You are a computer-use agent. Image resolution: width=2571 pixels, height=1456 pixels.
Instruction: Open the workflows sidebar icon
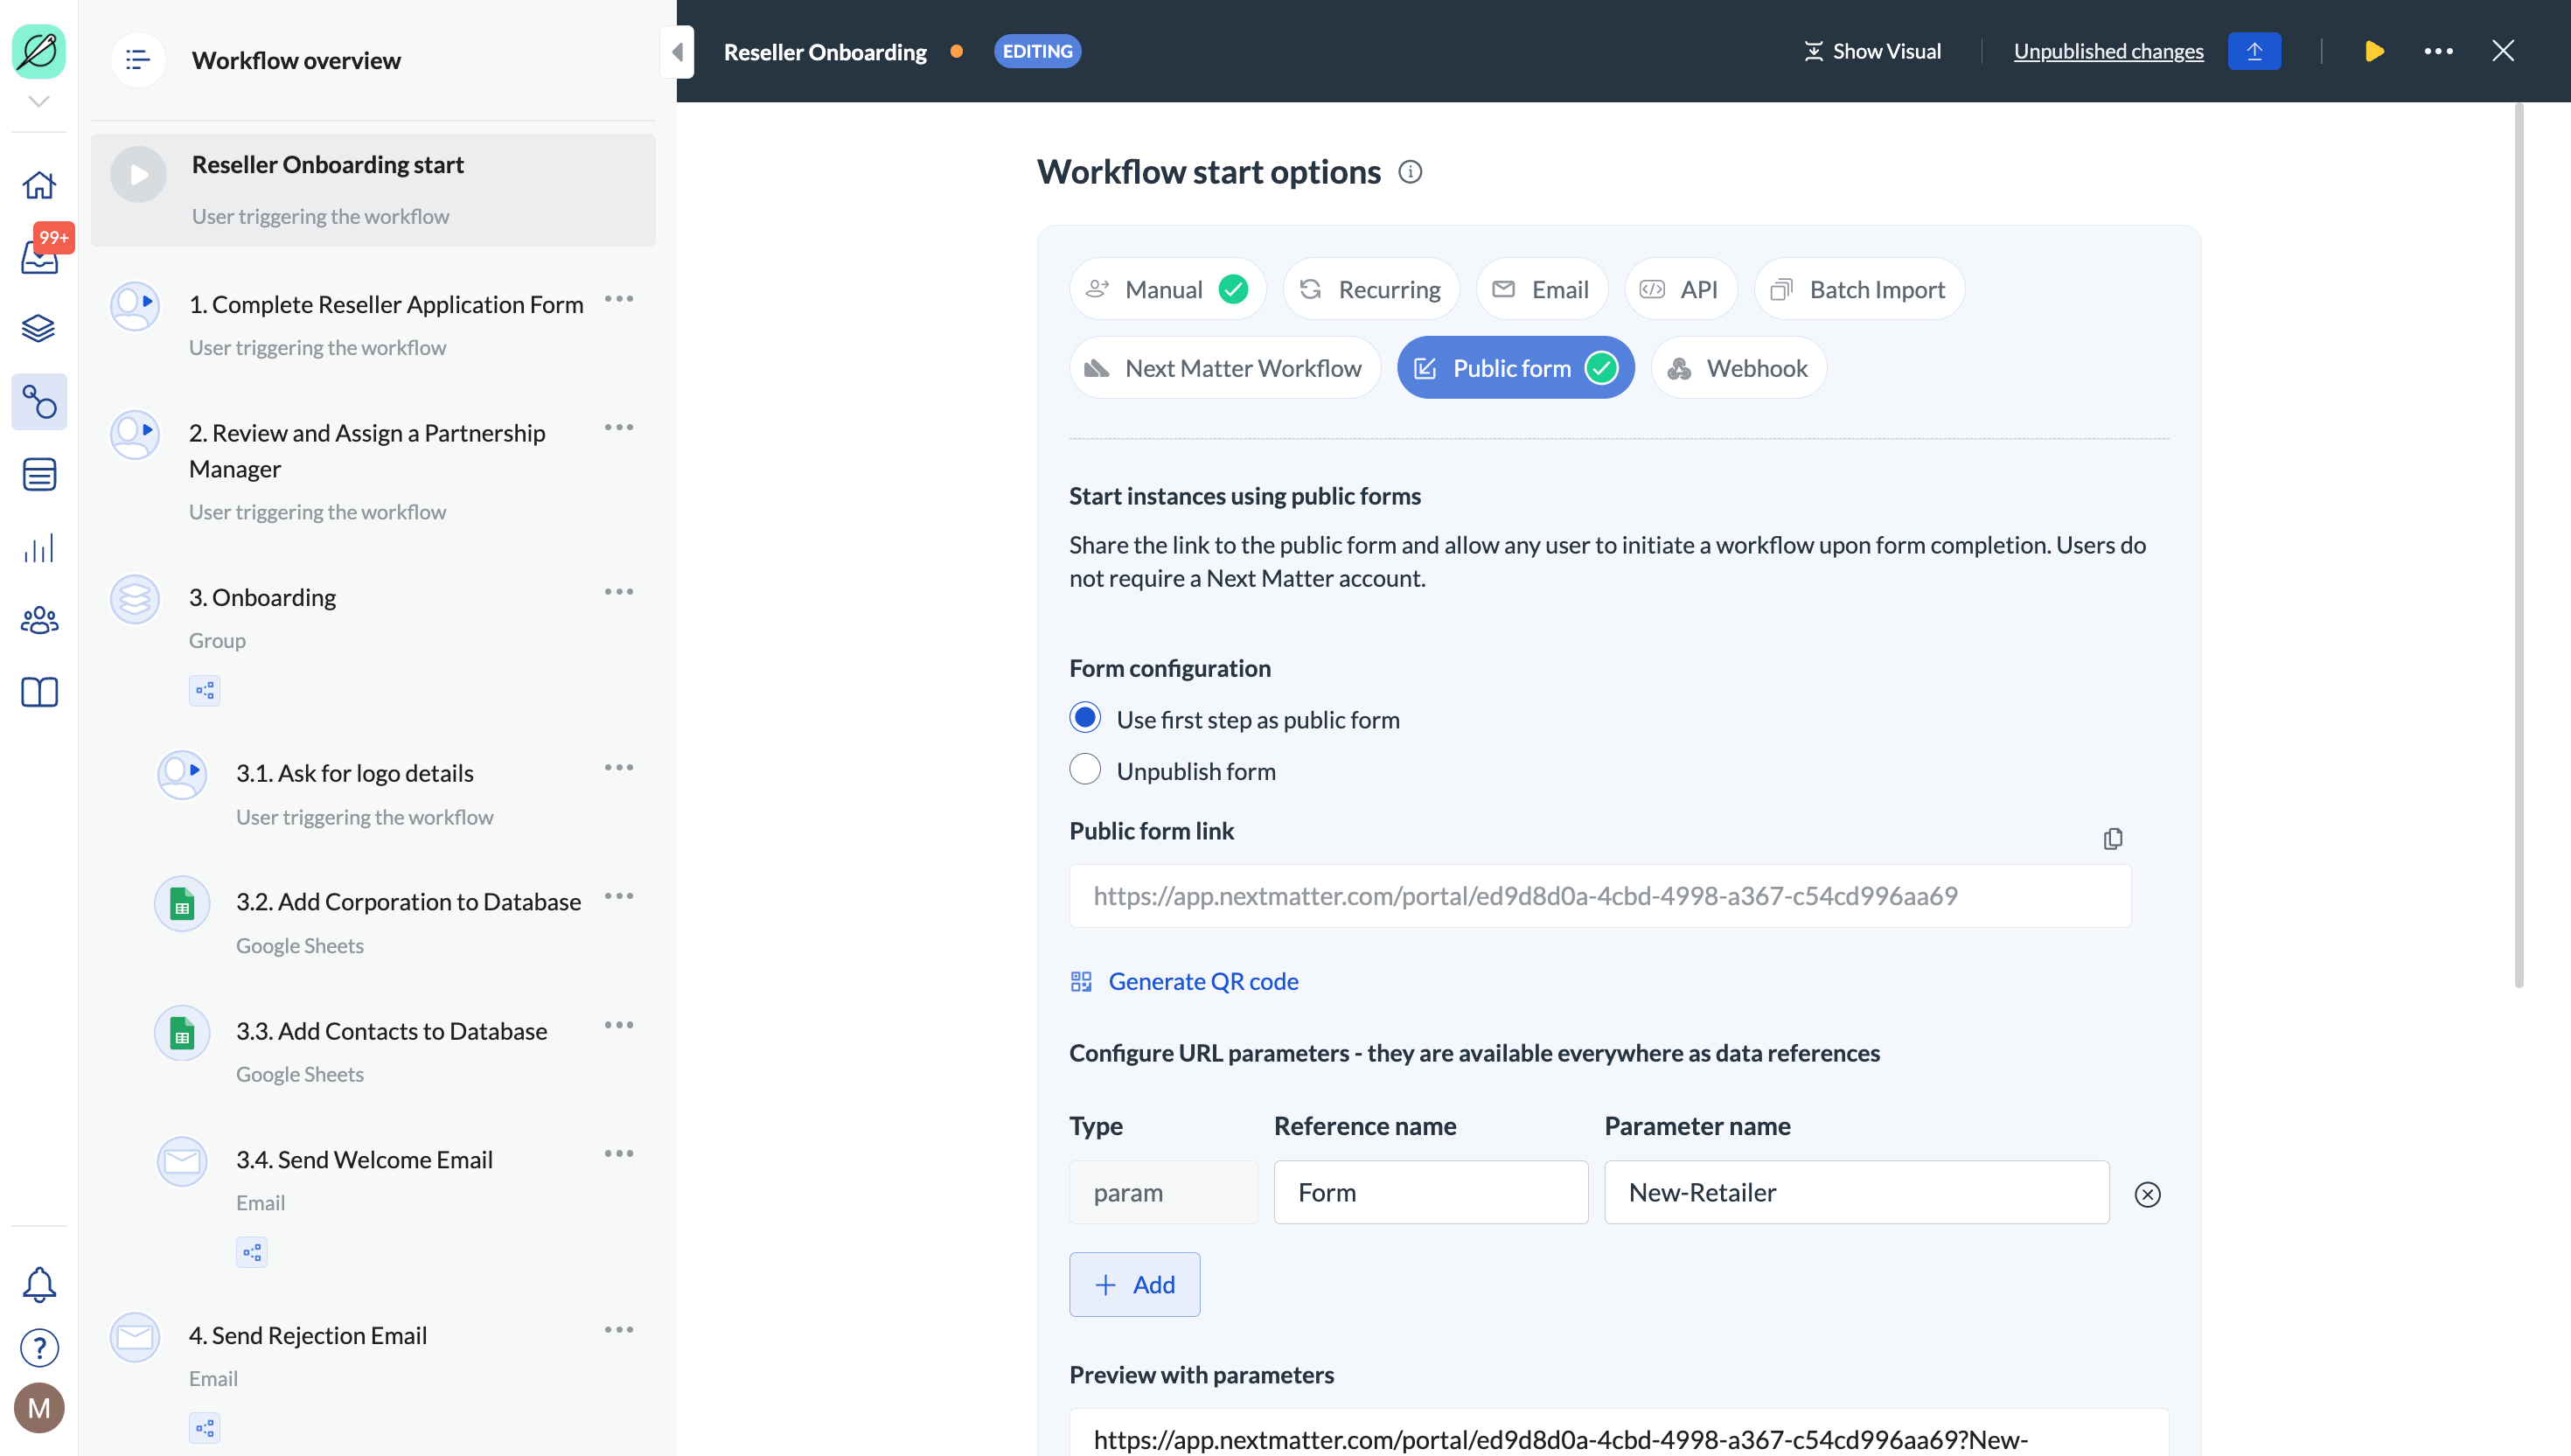point(39,402)
